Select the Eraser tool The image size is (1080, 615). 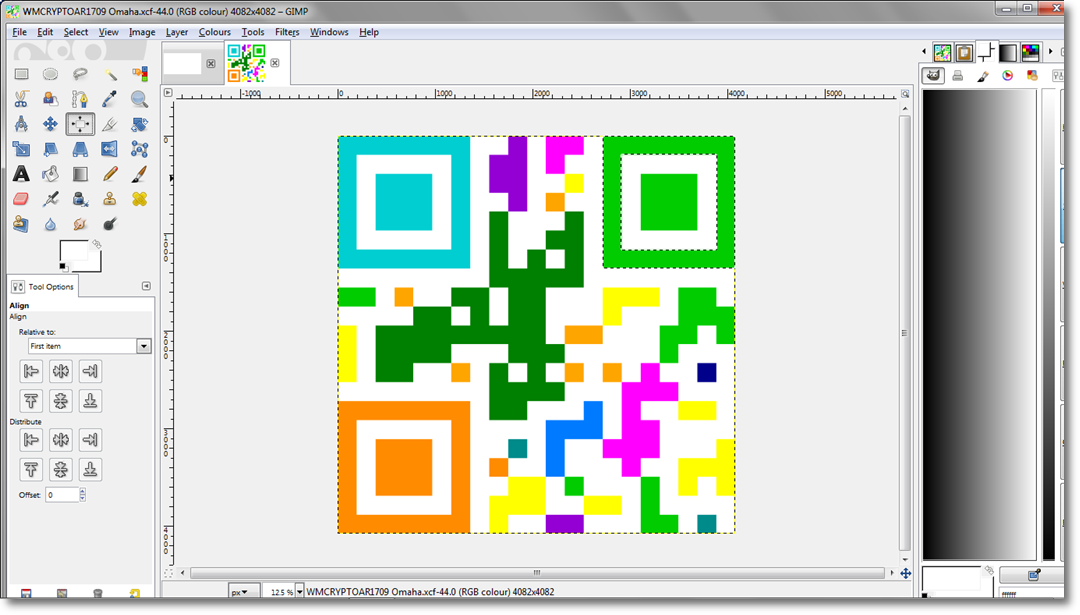click(21, 199)
